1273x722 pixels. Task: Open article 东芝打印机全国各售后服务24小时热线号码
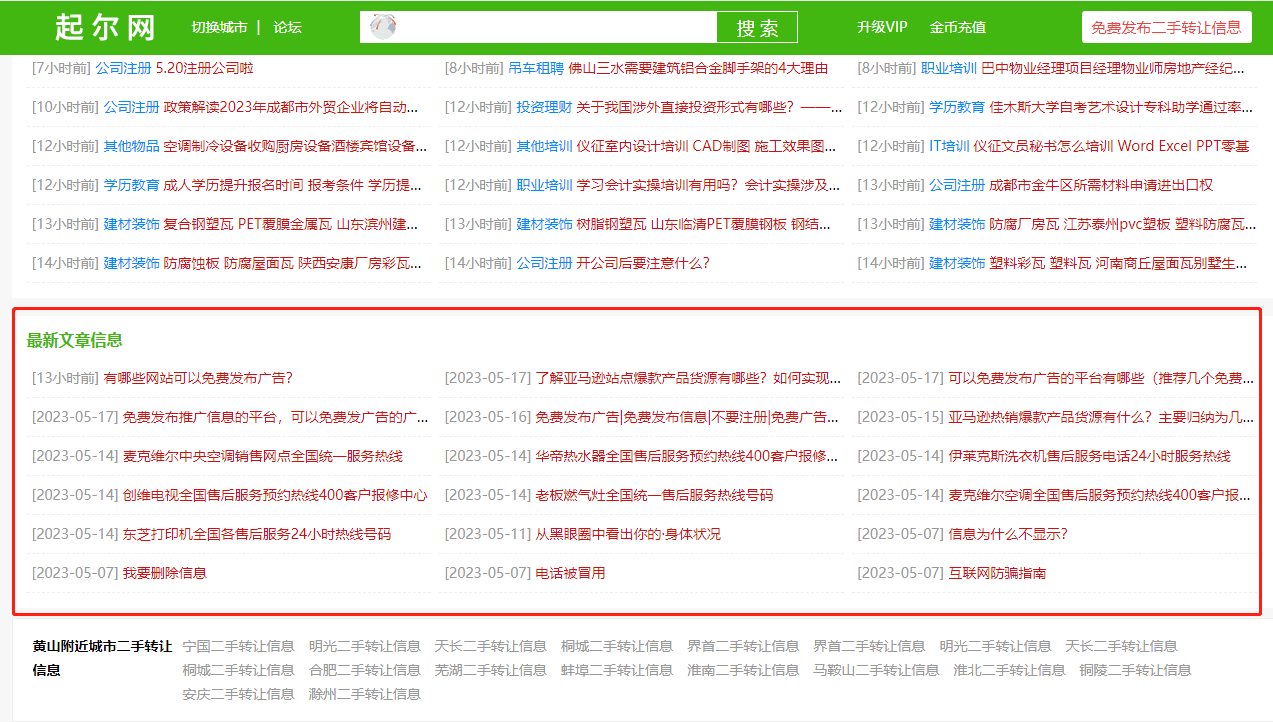(x=257, y=534)
